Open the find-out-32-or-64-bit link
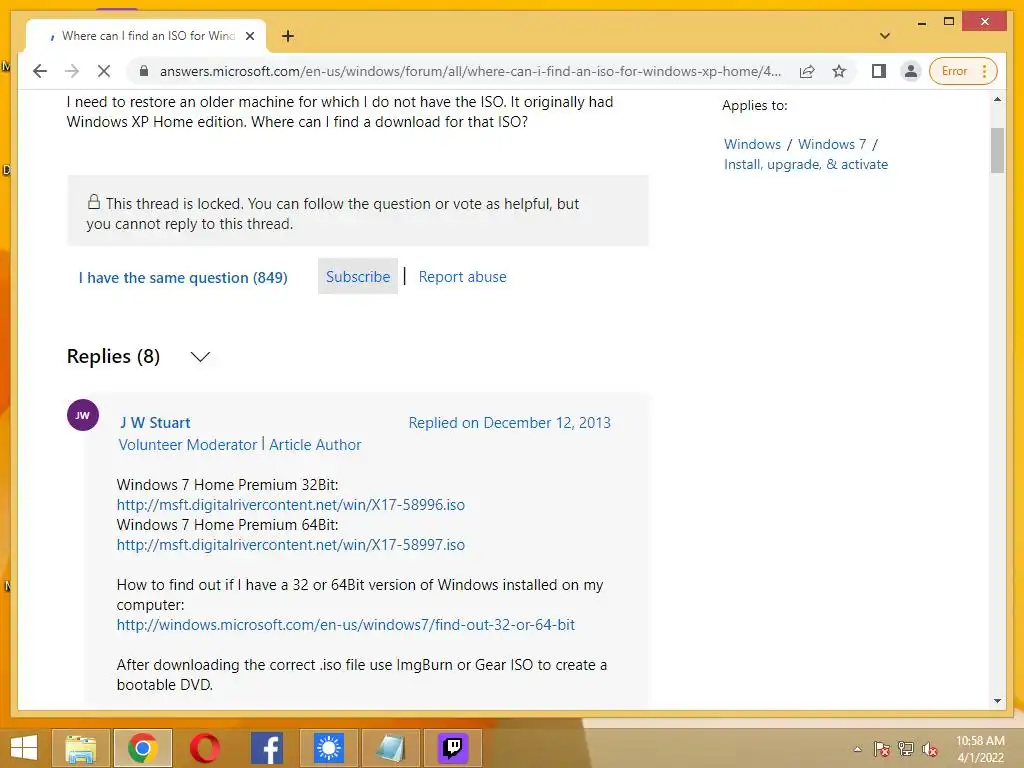This screenshot has height=768, width=1024. 345,625
